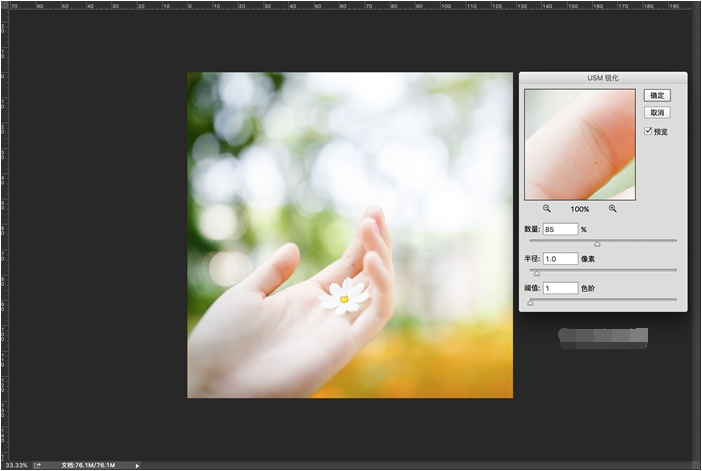The height and width of the screenshot is (471, 702).
Task: Click the white flower on the canvas
Action: coord(344,296)
